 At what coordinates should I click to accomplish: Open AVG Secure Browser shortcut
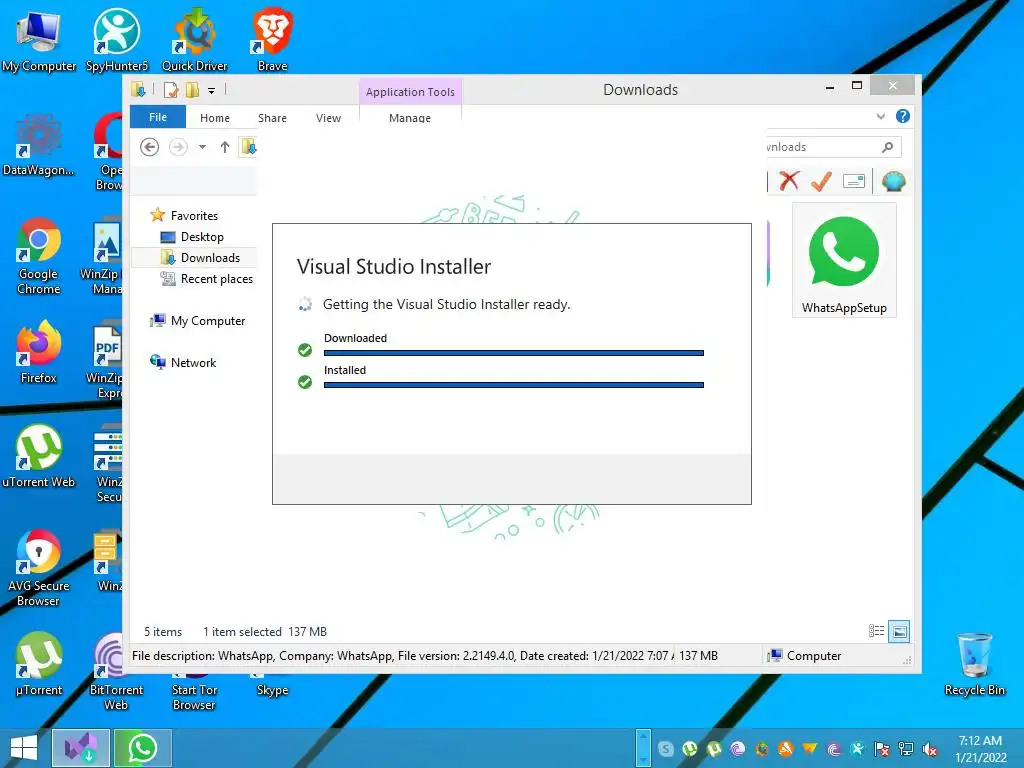[39, 568]
